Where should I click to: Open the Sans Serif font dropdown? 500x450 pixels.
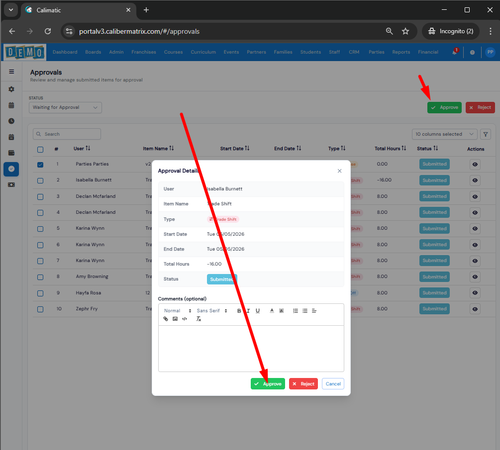click(212, 311)
